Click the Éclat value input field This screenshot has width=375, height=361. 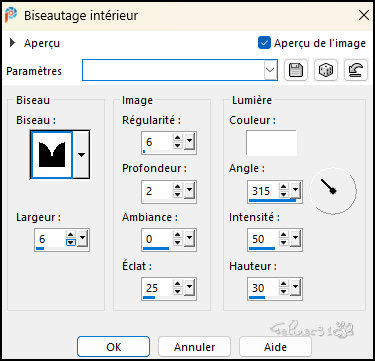158,288
